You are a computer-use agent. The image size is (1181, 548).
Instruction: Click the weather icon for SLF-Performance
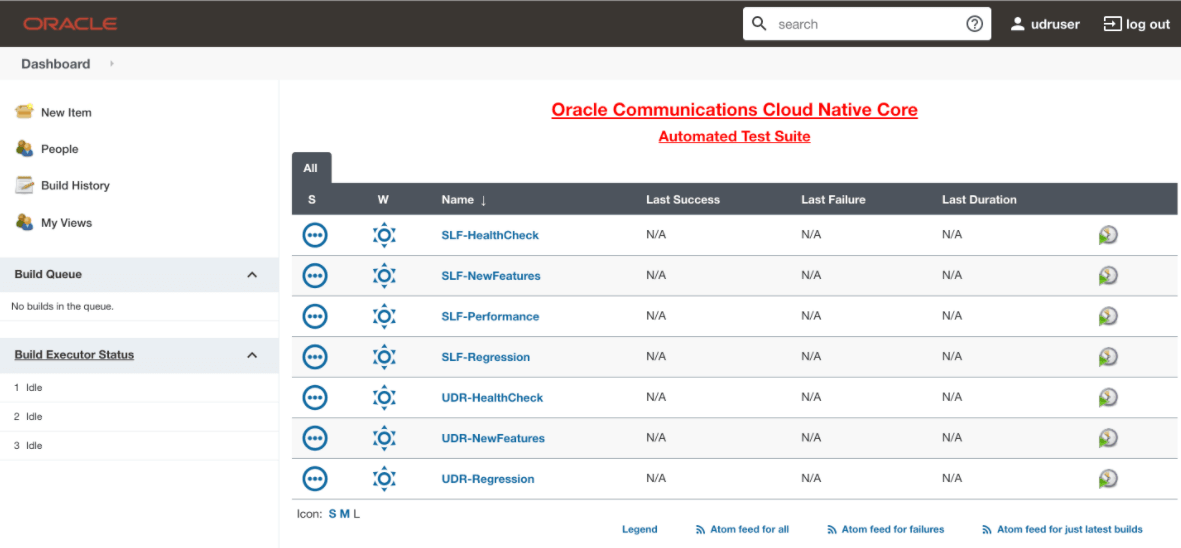coord(384,316)
